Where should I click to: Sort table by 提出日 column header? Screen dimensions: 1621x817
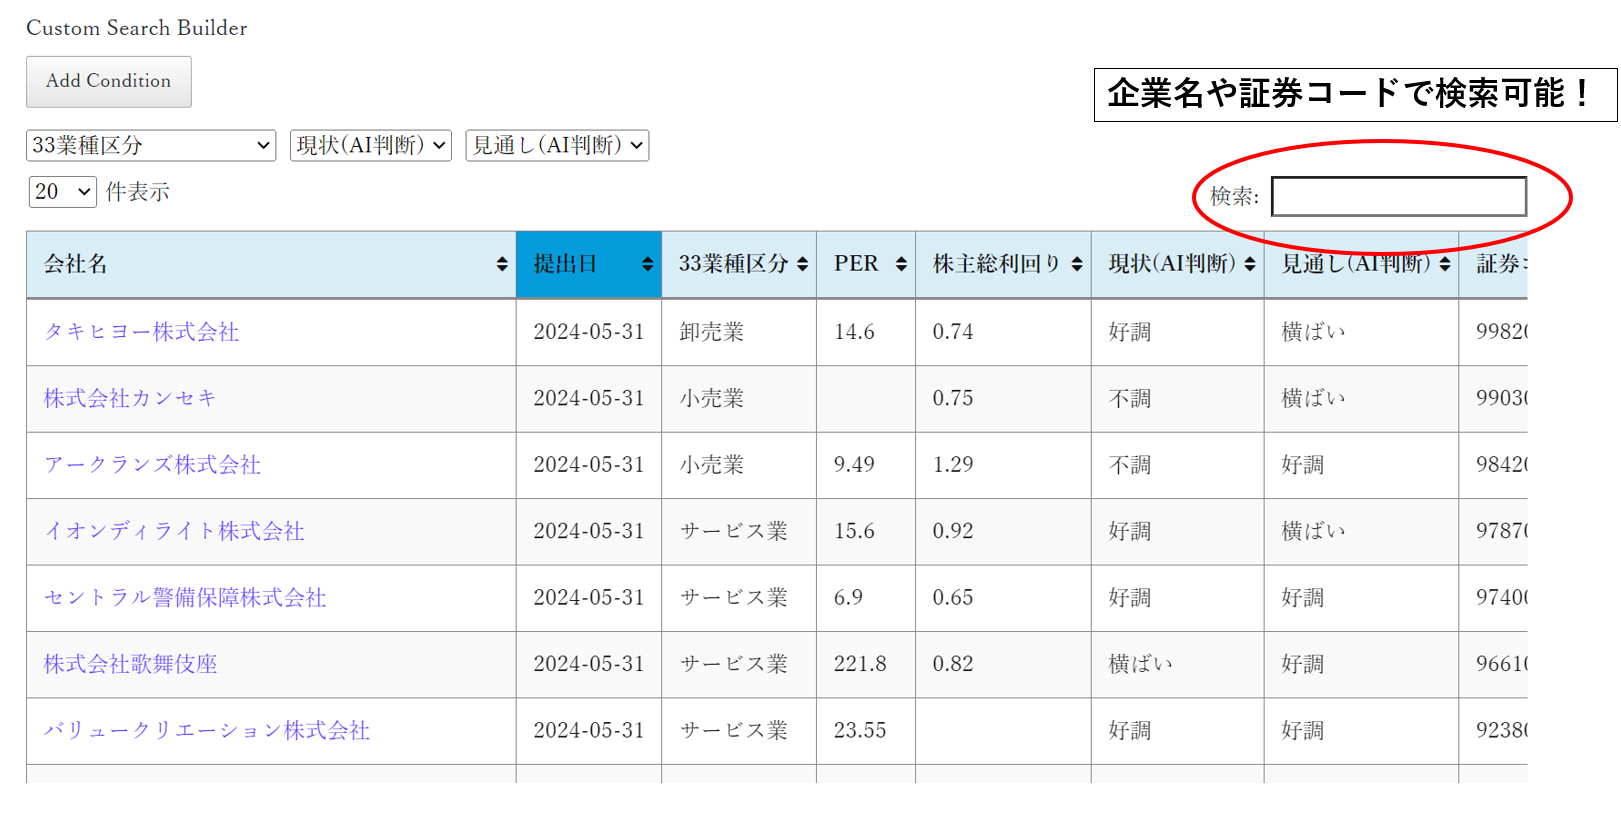tap(589, 264)
